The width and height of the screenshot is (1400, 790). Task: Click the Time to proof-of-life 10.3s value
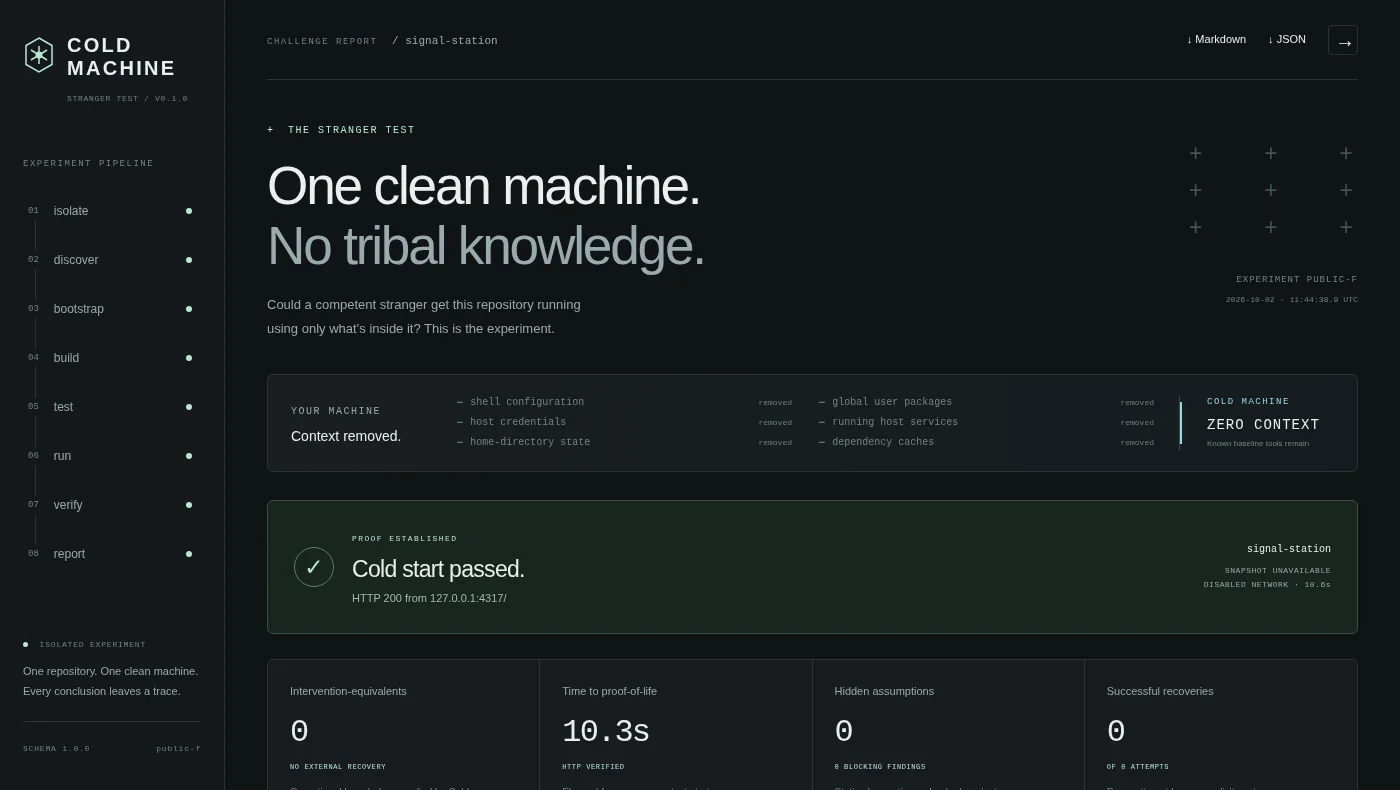pos(605,732)
